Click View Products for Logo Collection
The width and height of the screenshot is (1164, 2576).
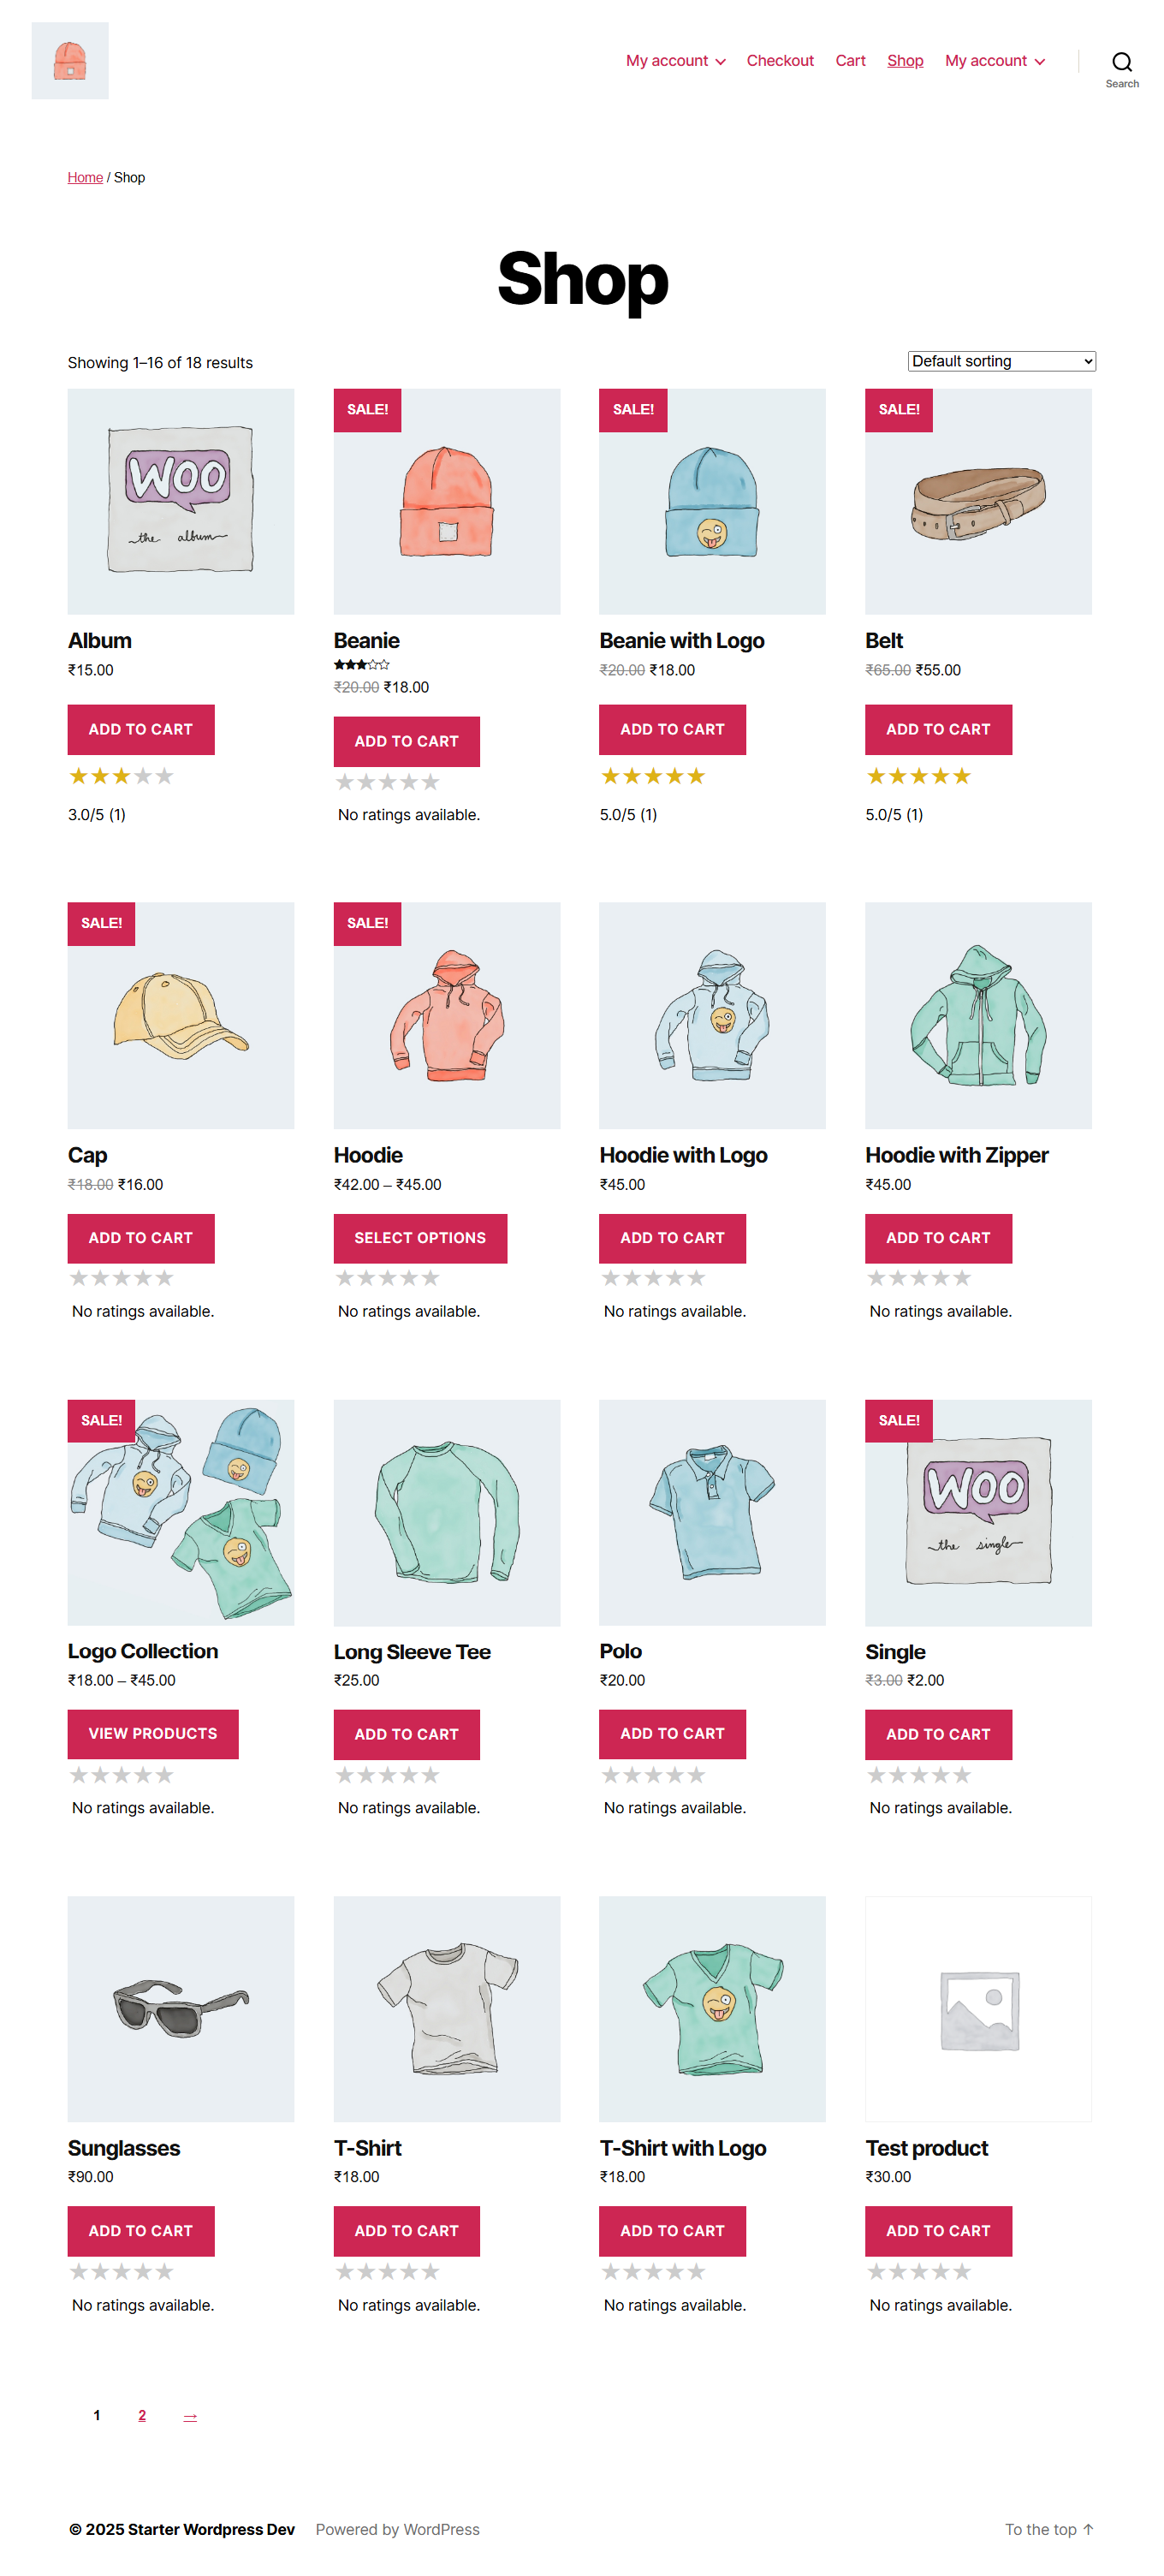[153, 1734]
